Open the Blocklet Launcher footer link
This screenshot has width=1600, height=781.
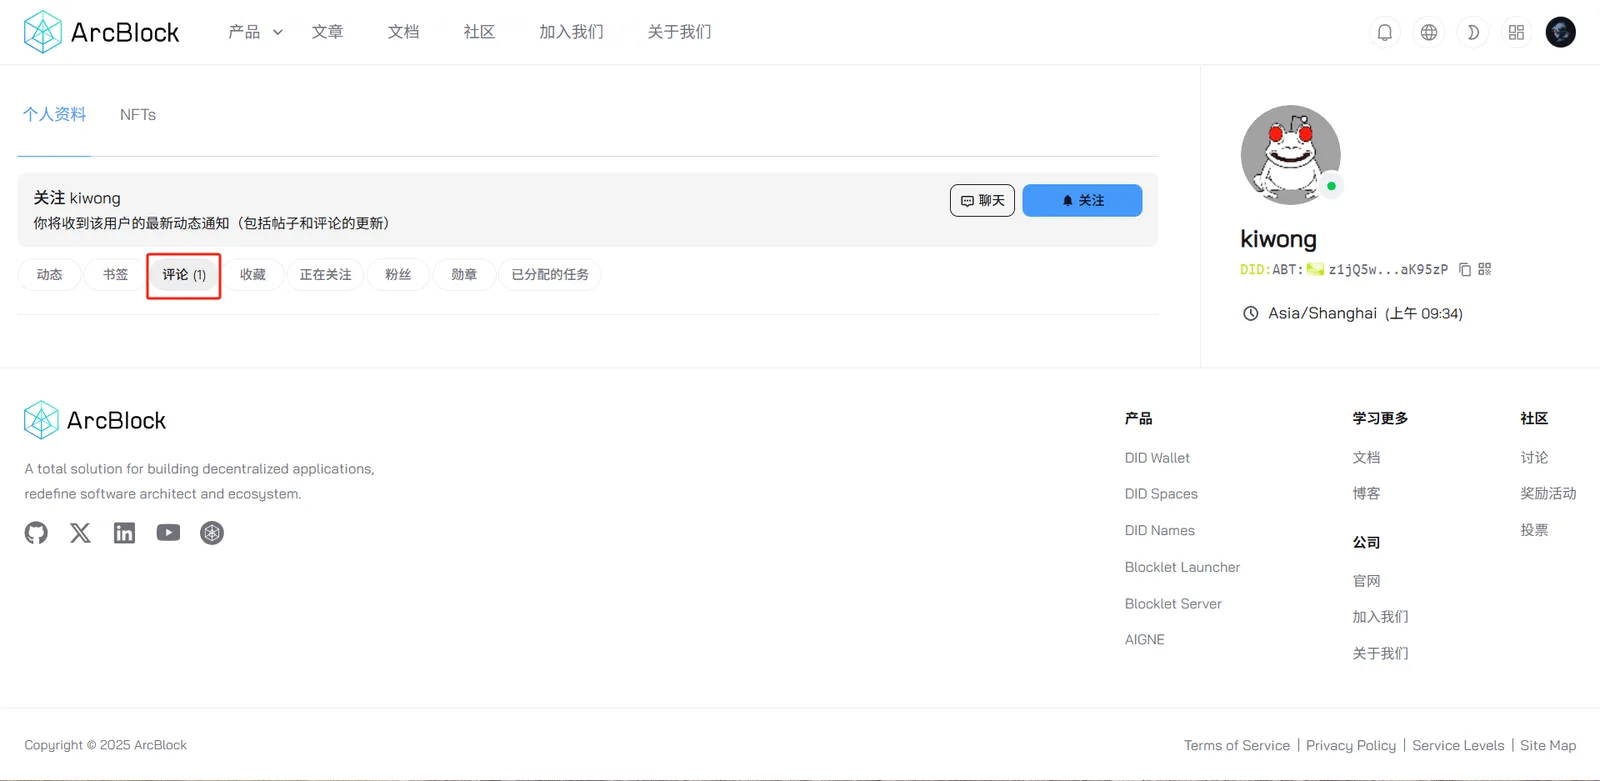(x=1182, y=567)
